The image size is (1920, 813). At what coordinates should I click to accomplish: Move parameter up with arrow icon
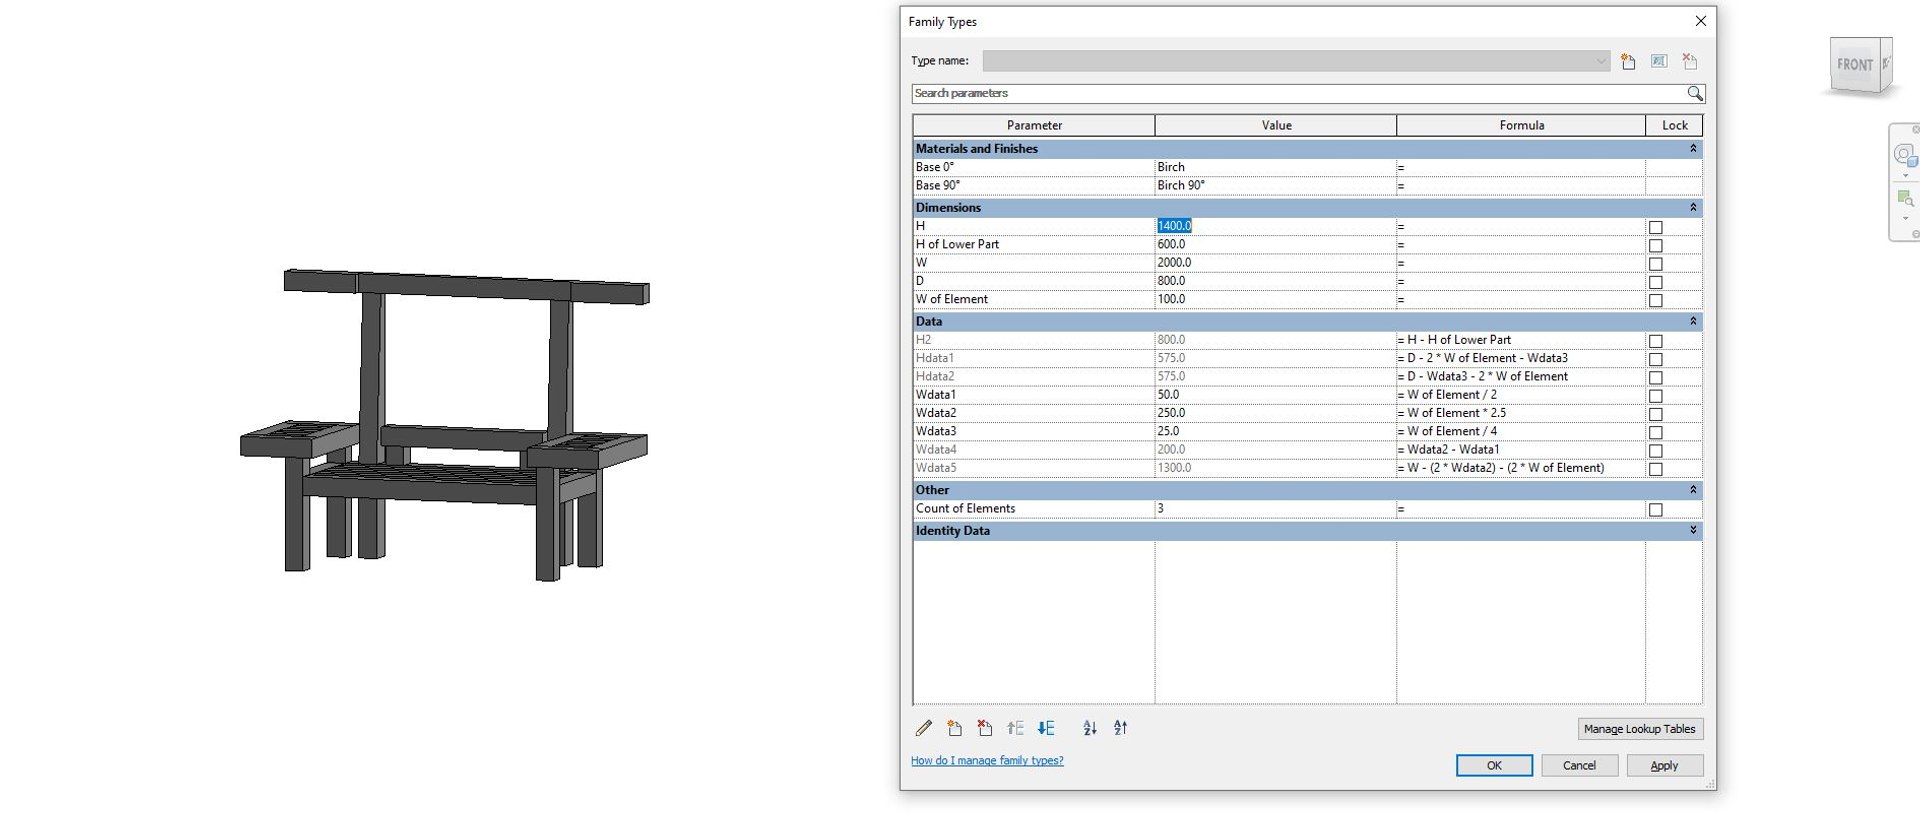point(1016,728)
